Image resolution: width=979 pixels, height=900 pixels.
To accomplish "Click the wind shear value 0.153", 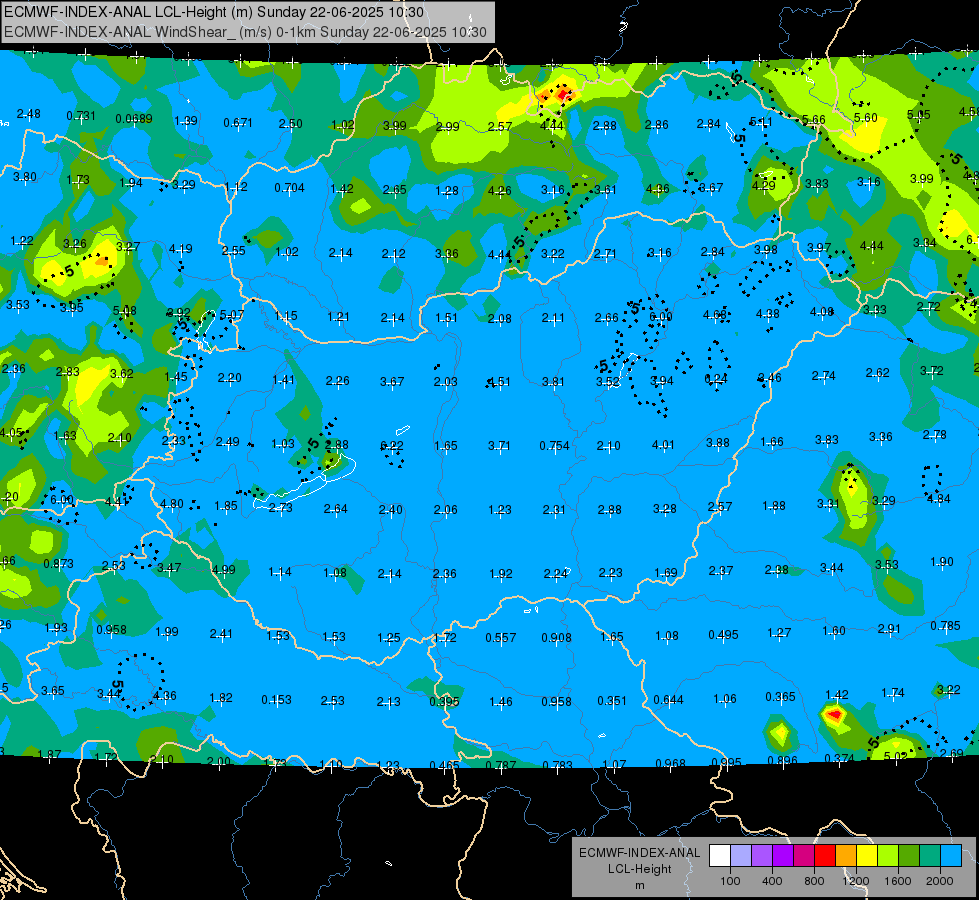I will [x=276, y=700].
